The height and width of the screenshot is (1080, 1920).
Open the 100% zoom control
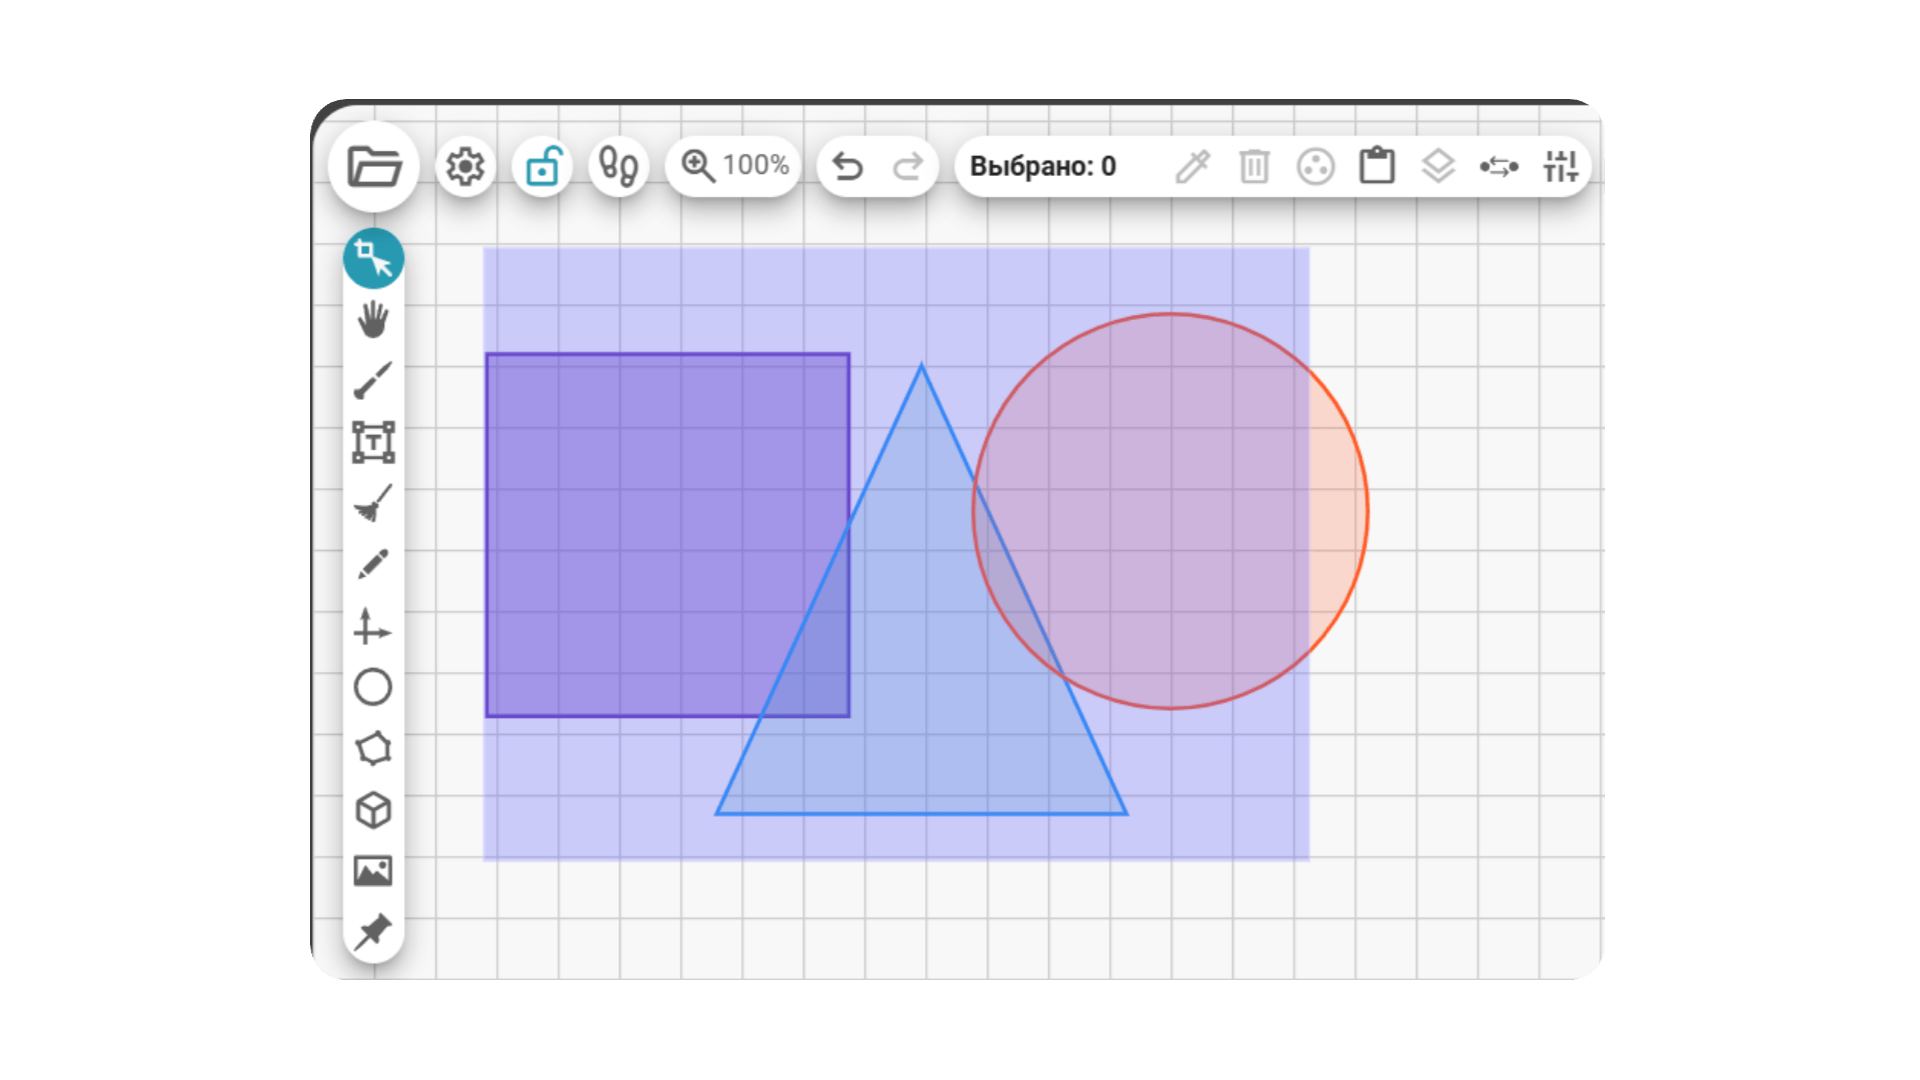pyautogui.click(x=734, y=166)
